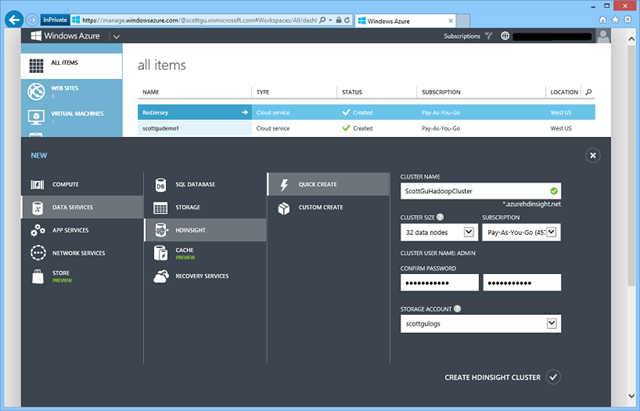Close the Windows Azure browser tab

point(450,21)
